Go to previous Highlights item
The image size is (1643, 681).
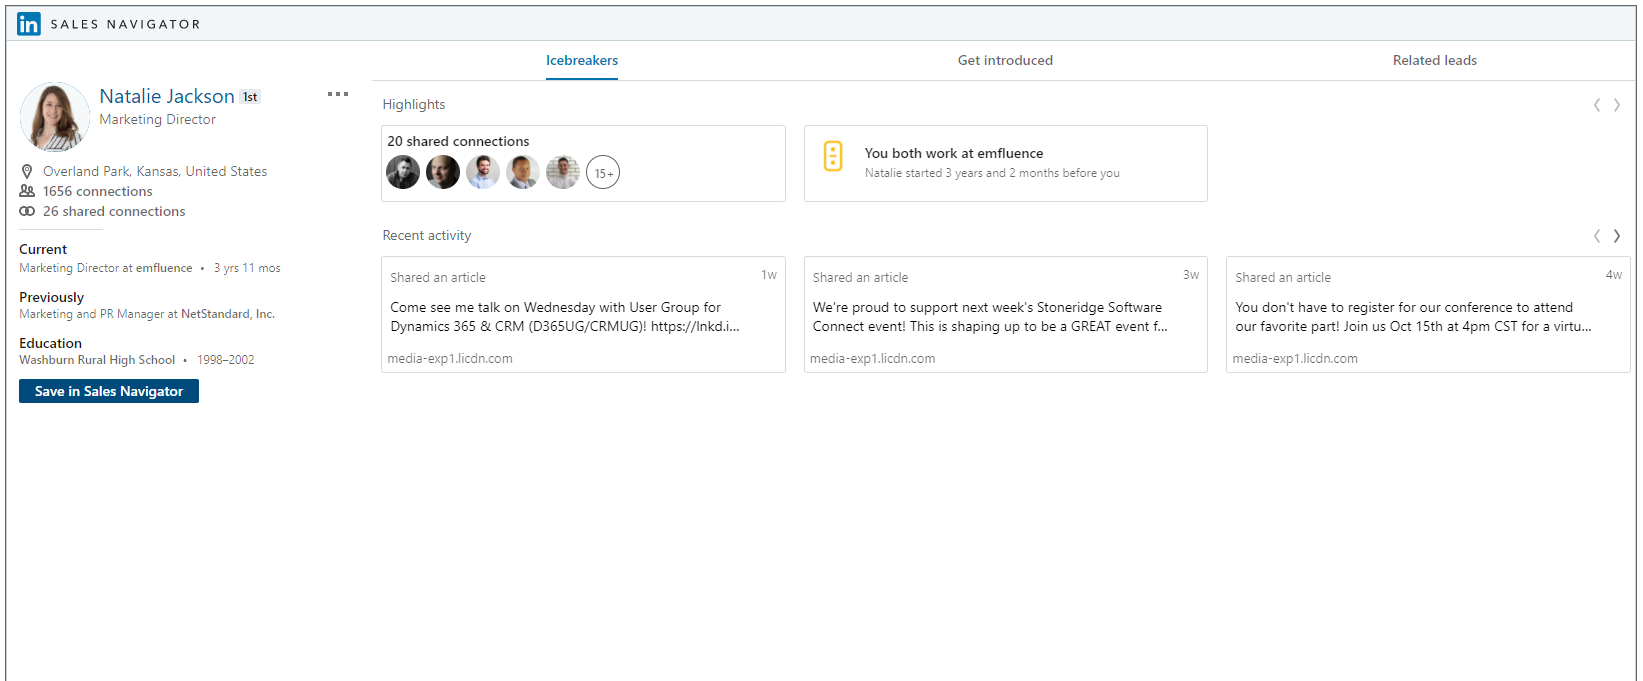(1597, 105)
